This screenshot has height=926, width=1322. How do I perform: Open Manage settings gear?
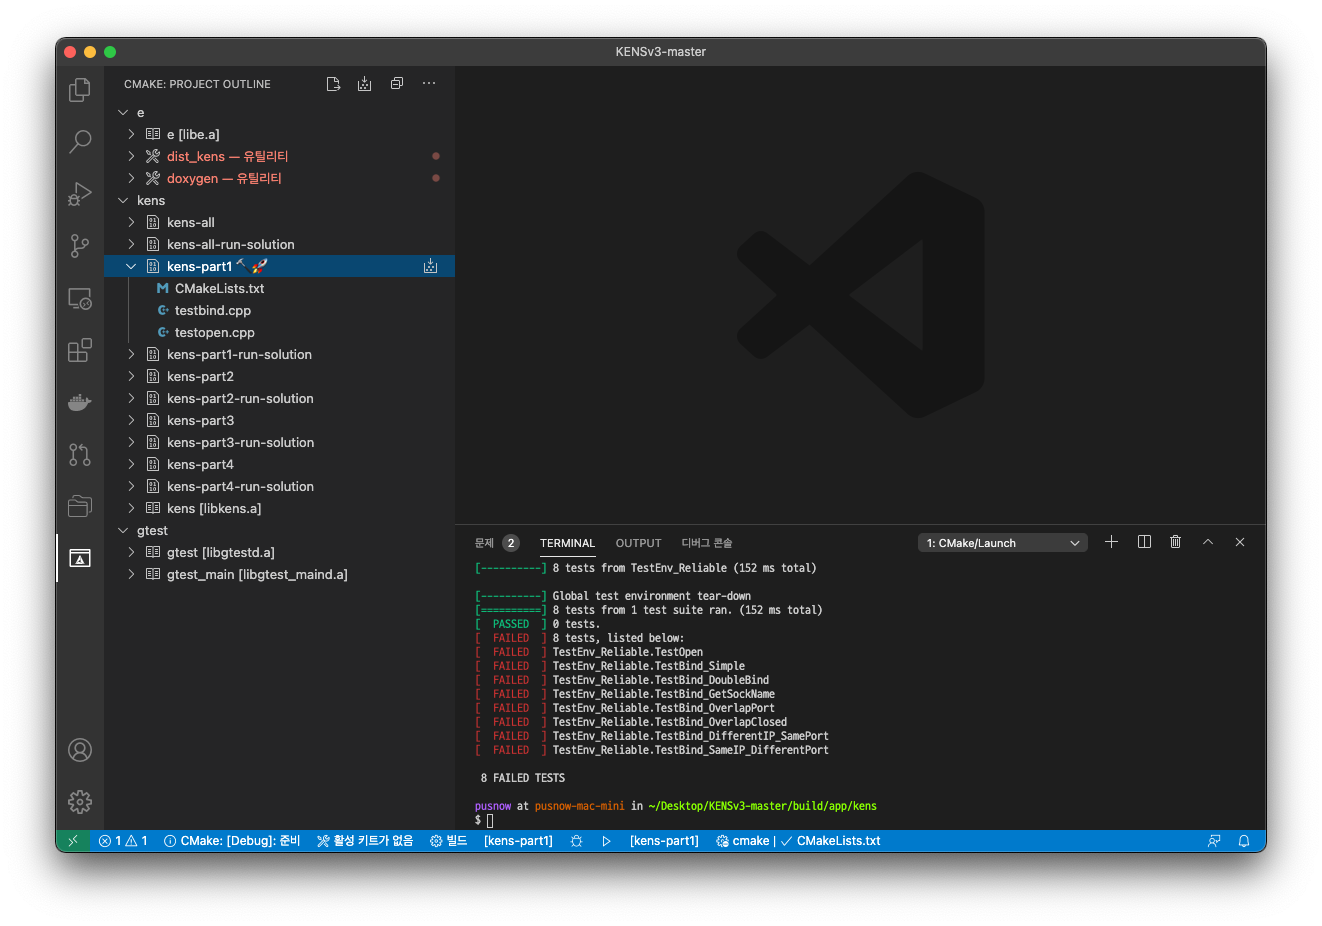pyautogui.click(x=80, y=801)
